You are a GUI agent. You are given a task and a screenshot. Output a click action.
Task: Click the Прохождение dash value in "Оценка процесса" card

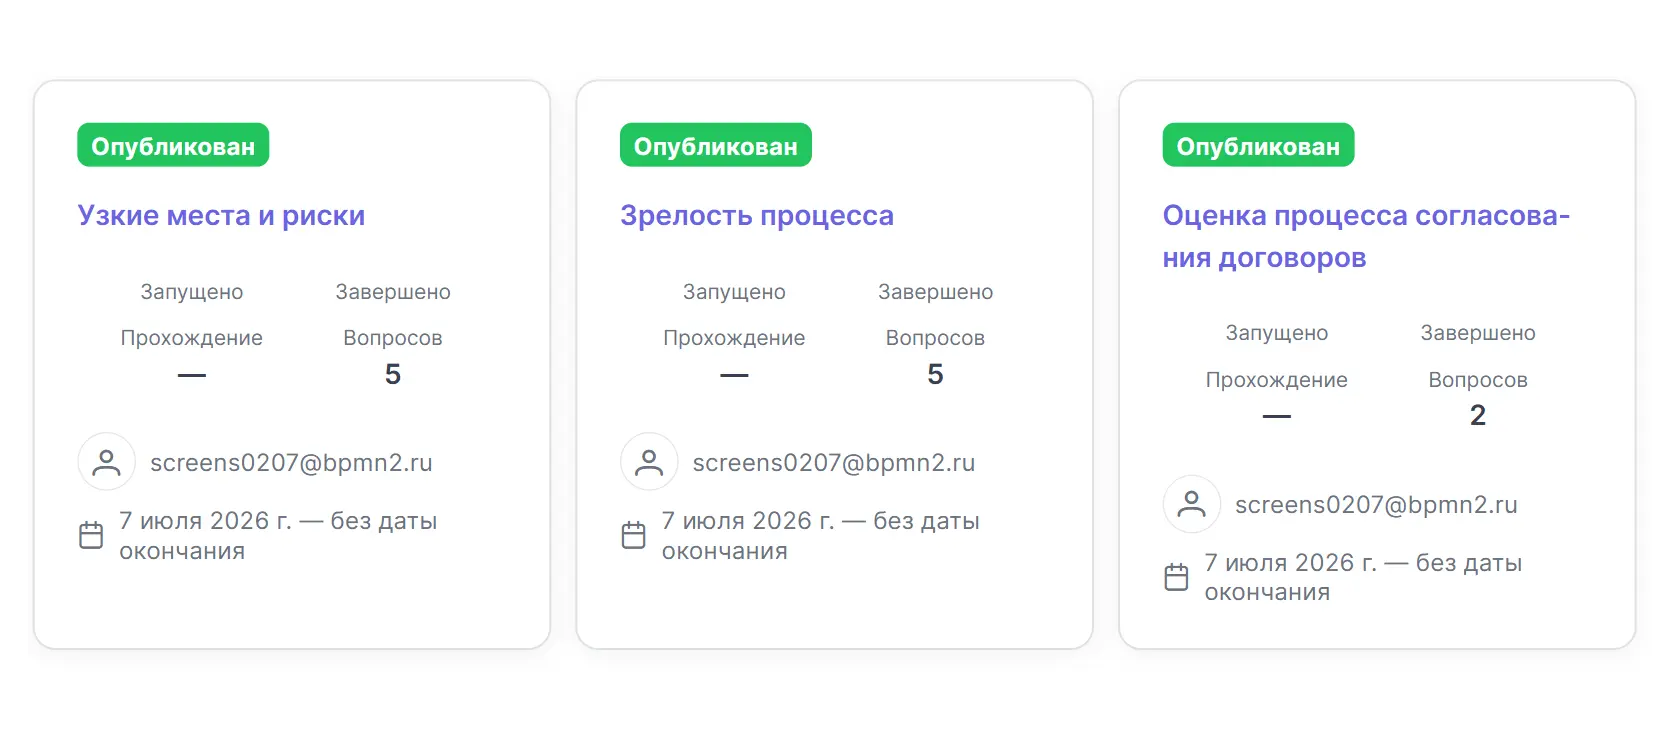point(1277,416)
